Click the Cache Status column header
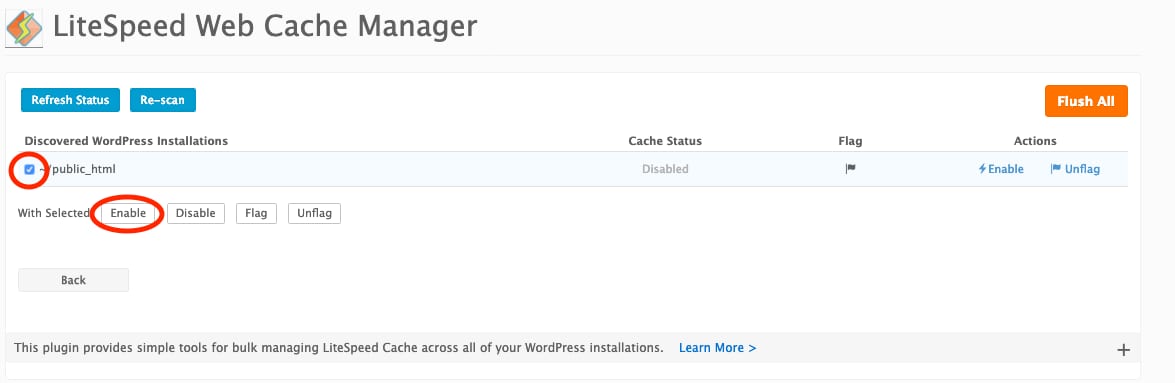The width and height of the screenshot is (1175, 383). click(x=665, y=141)
